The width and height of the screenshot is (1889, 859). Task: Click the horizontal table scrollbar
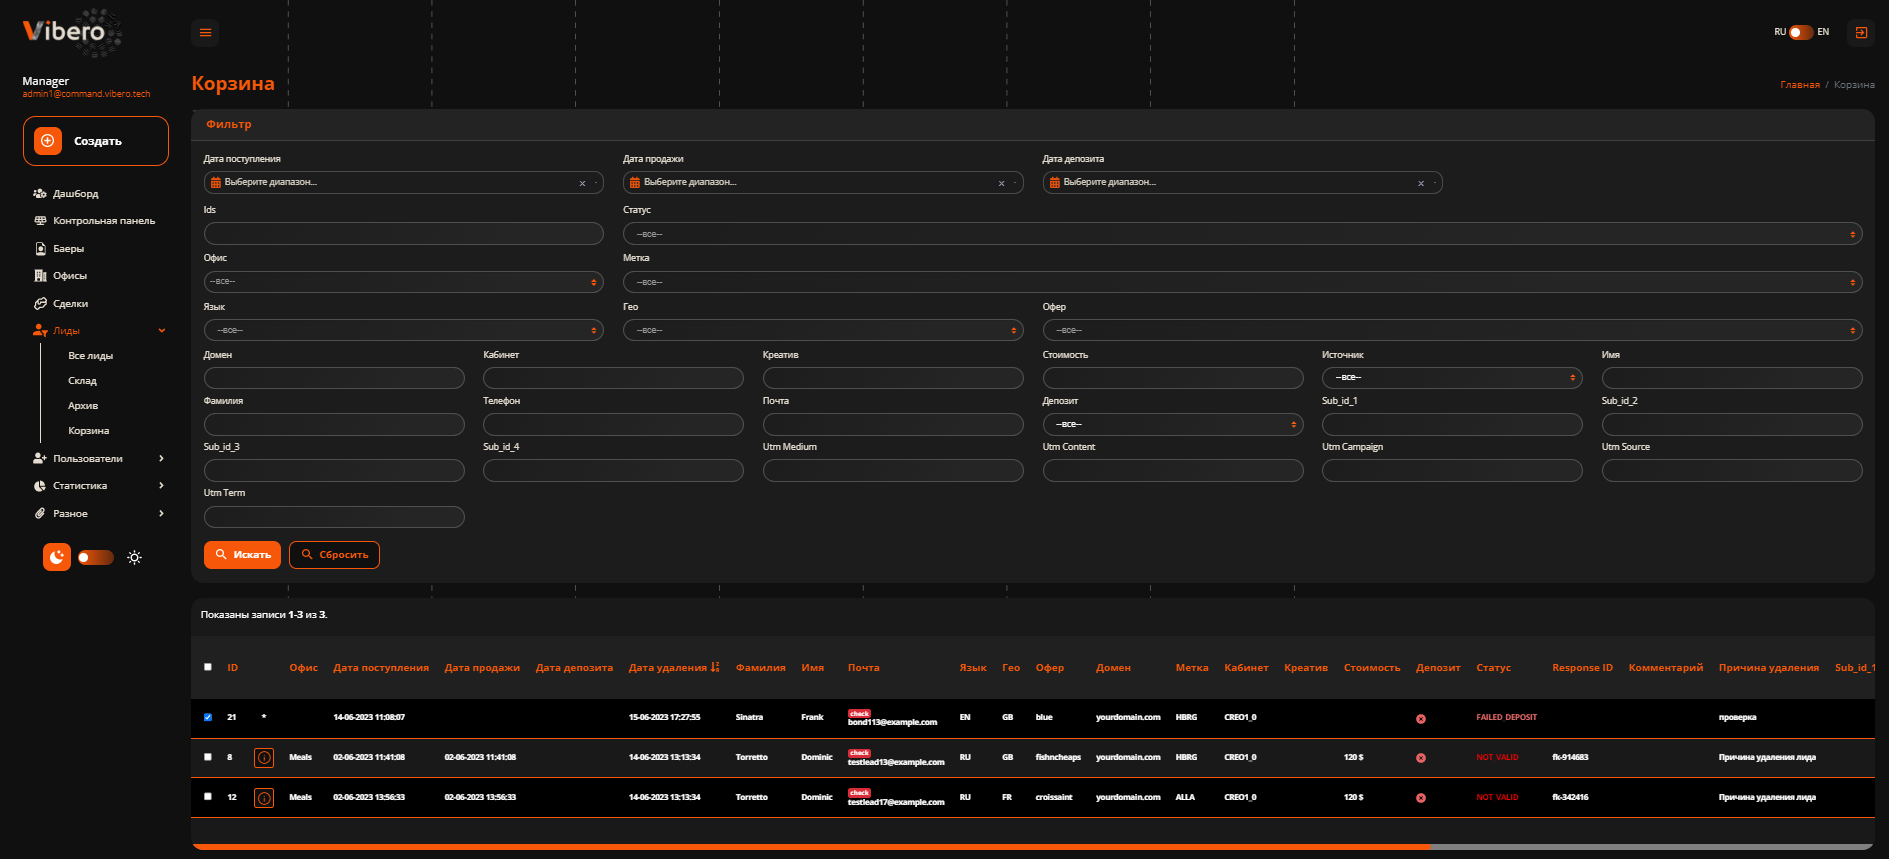point(811,847)
